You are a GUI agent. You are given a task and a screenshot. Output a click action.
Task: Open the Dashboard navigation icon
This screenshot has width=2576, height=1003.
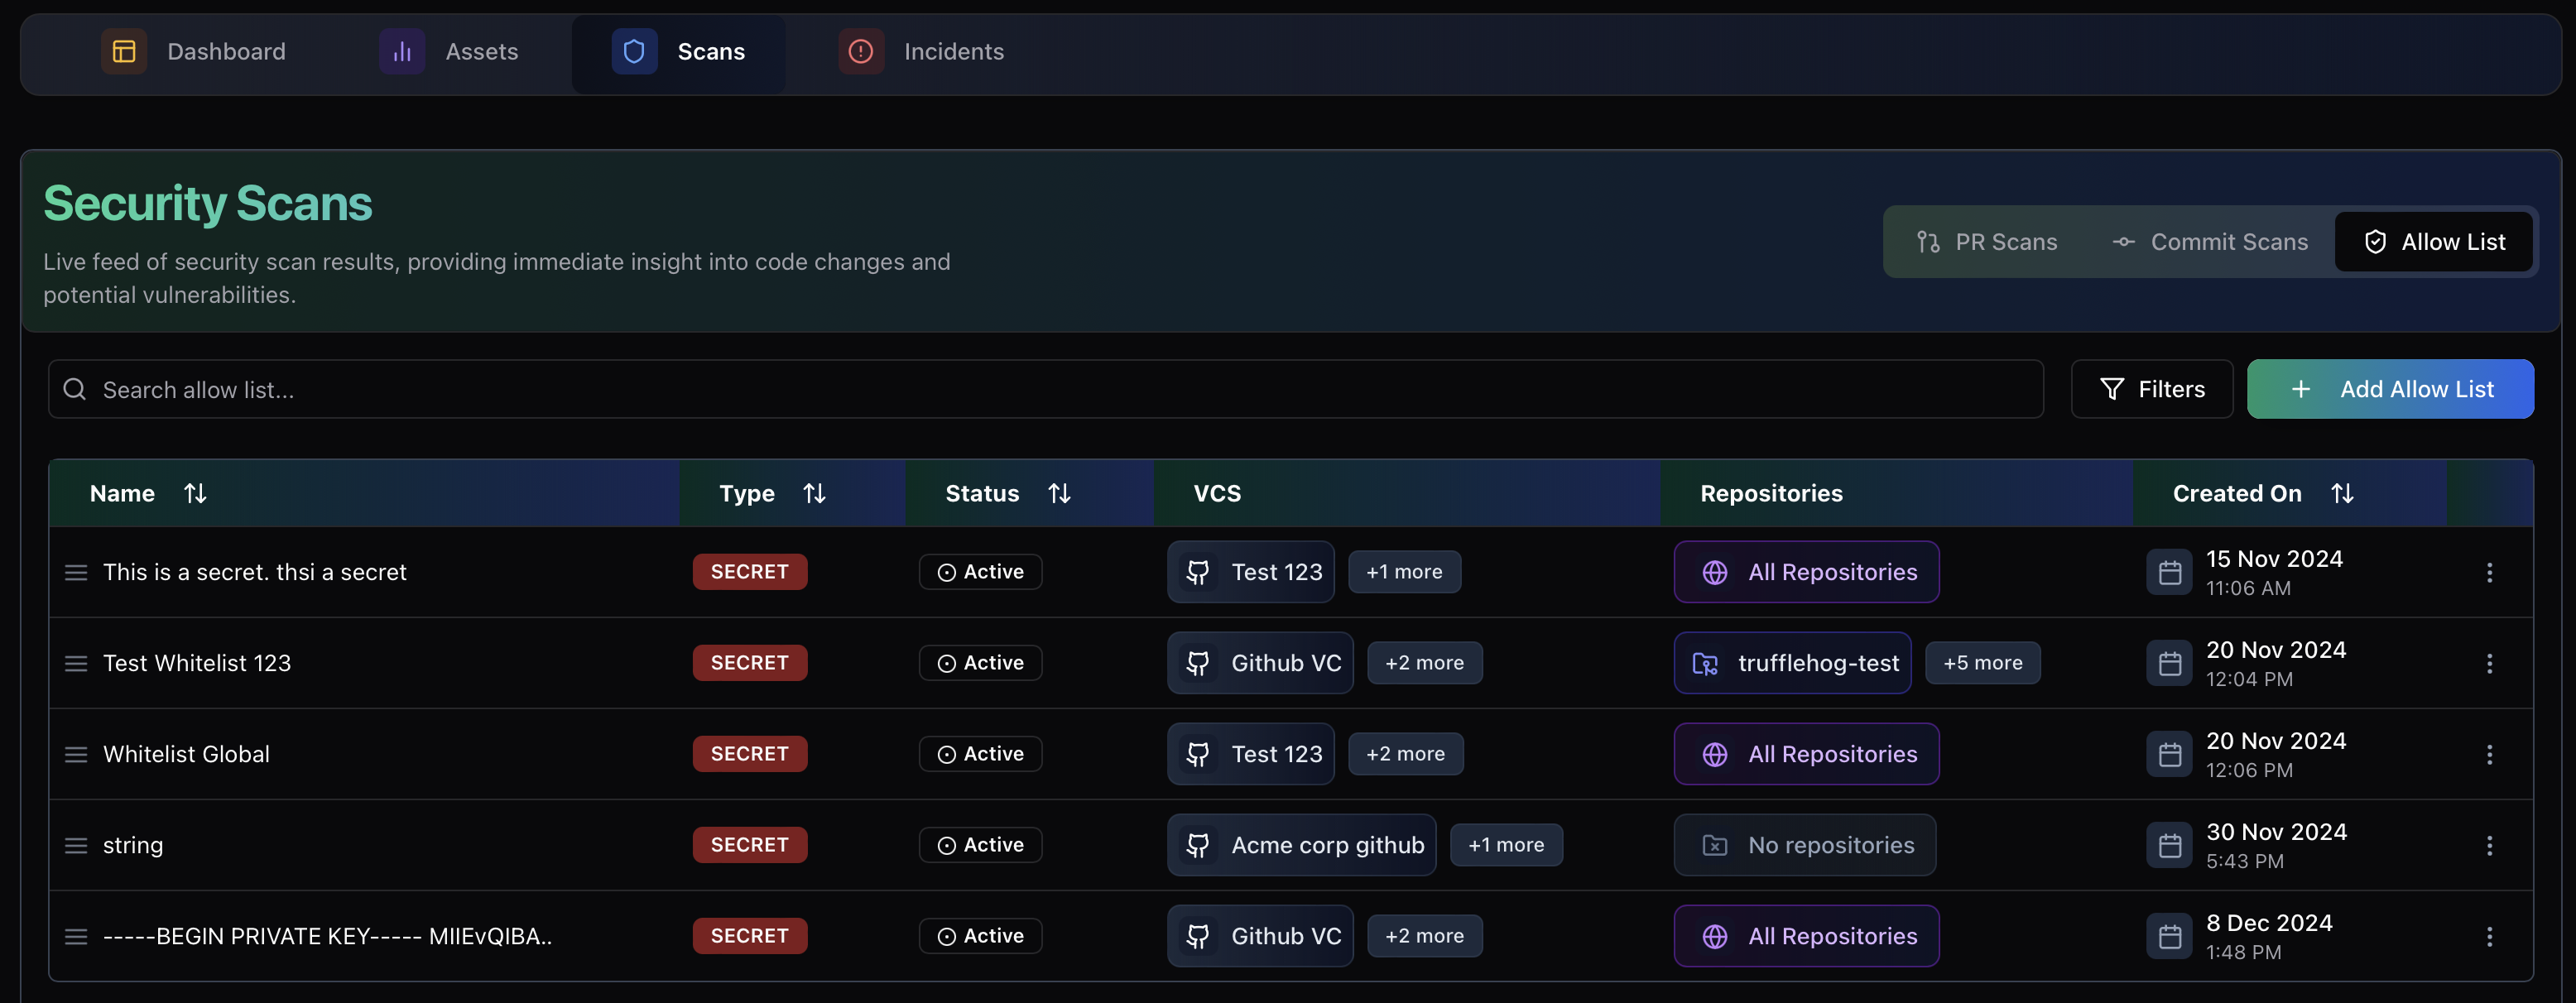(x=124, y=51)
